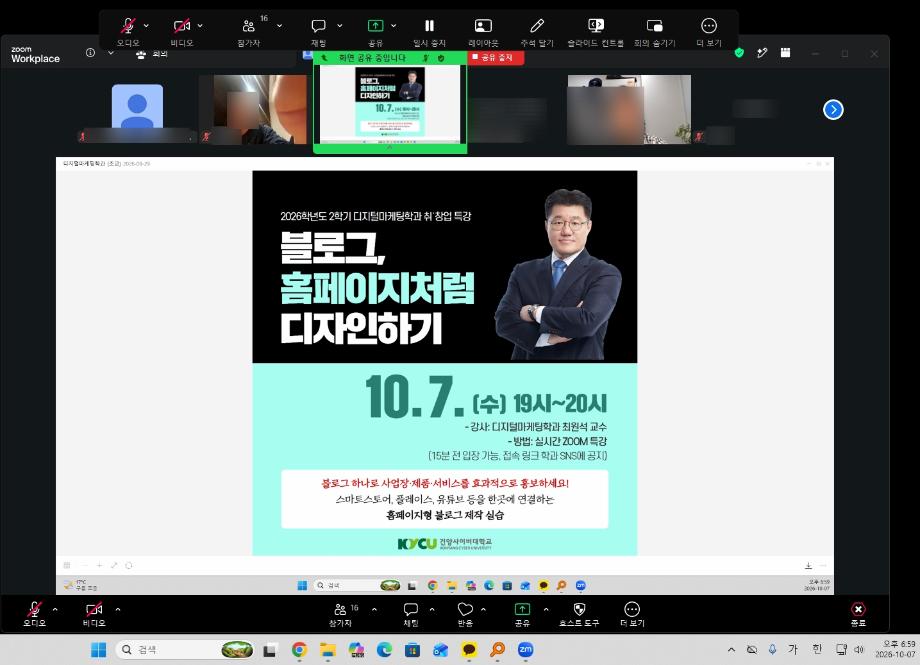
Task: Open meeting info circle icon near Zoom Workplace
Action: (90, 53)
